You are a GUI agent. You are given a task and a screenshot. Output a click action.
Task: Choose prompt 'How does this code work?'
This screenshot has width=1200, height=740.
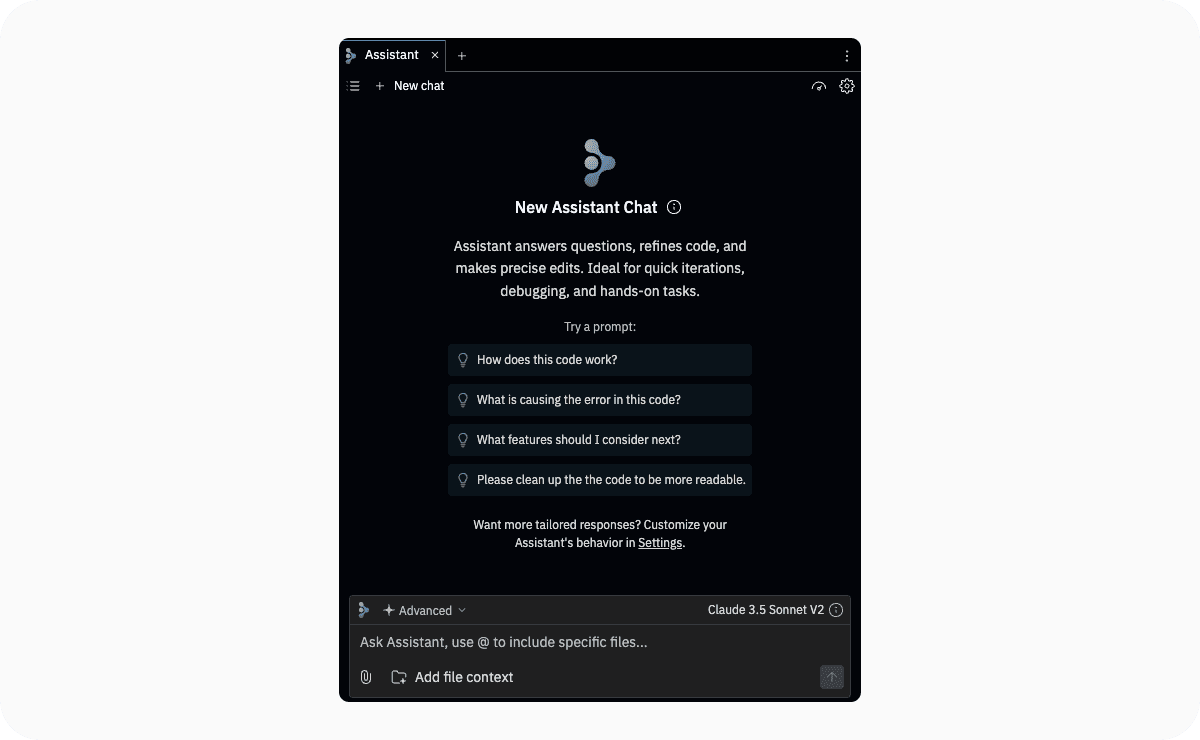600,360
